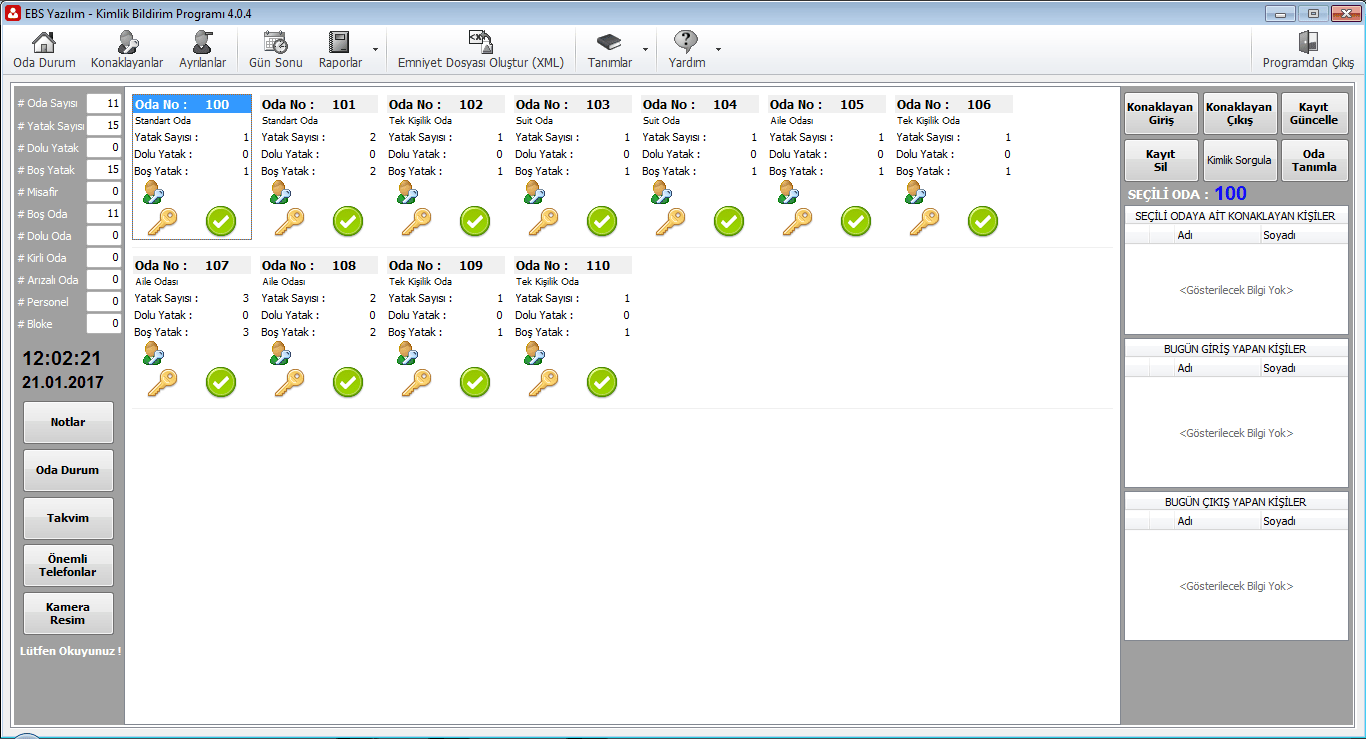This screenshot has height=739, width=1366.
Task: Click green check icon for room 105
Action: click(856, 221)
